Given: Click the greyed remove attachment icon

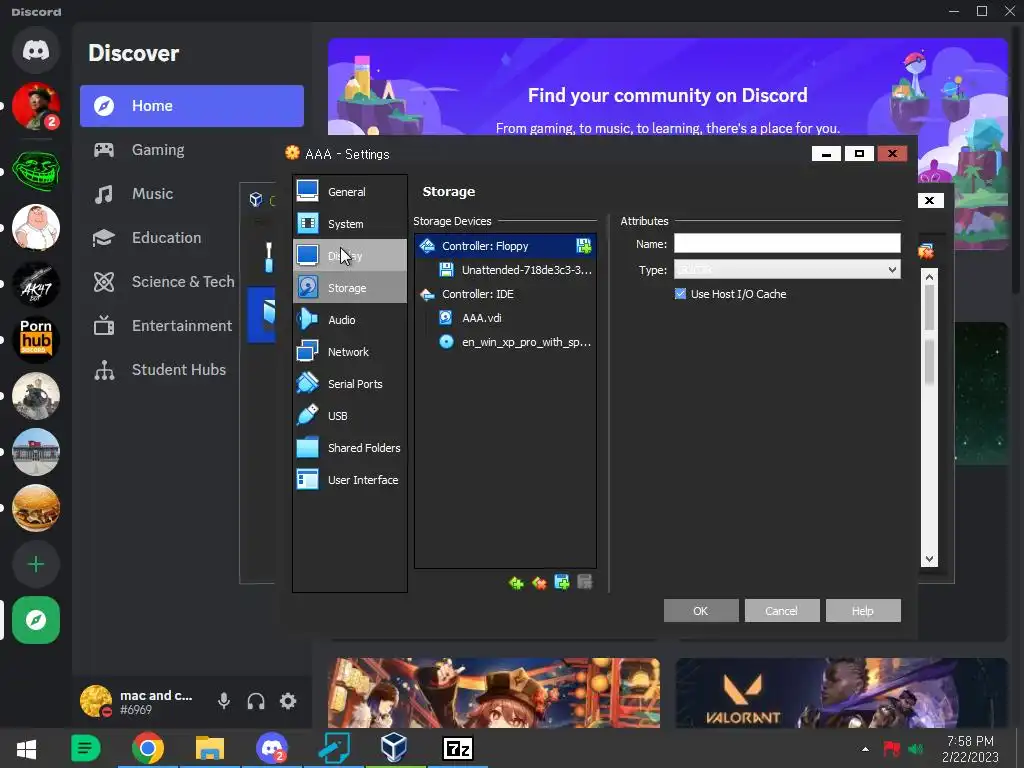Looking at the screenshot, I should 584,583.
